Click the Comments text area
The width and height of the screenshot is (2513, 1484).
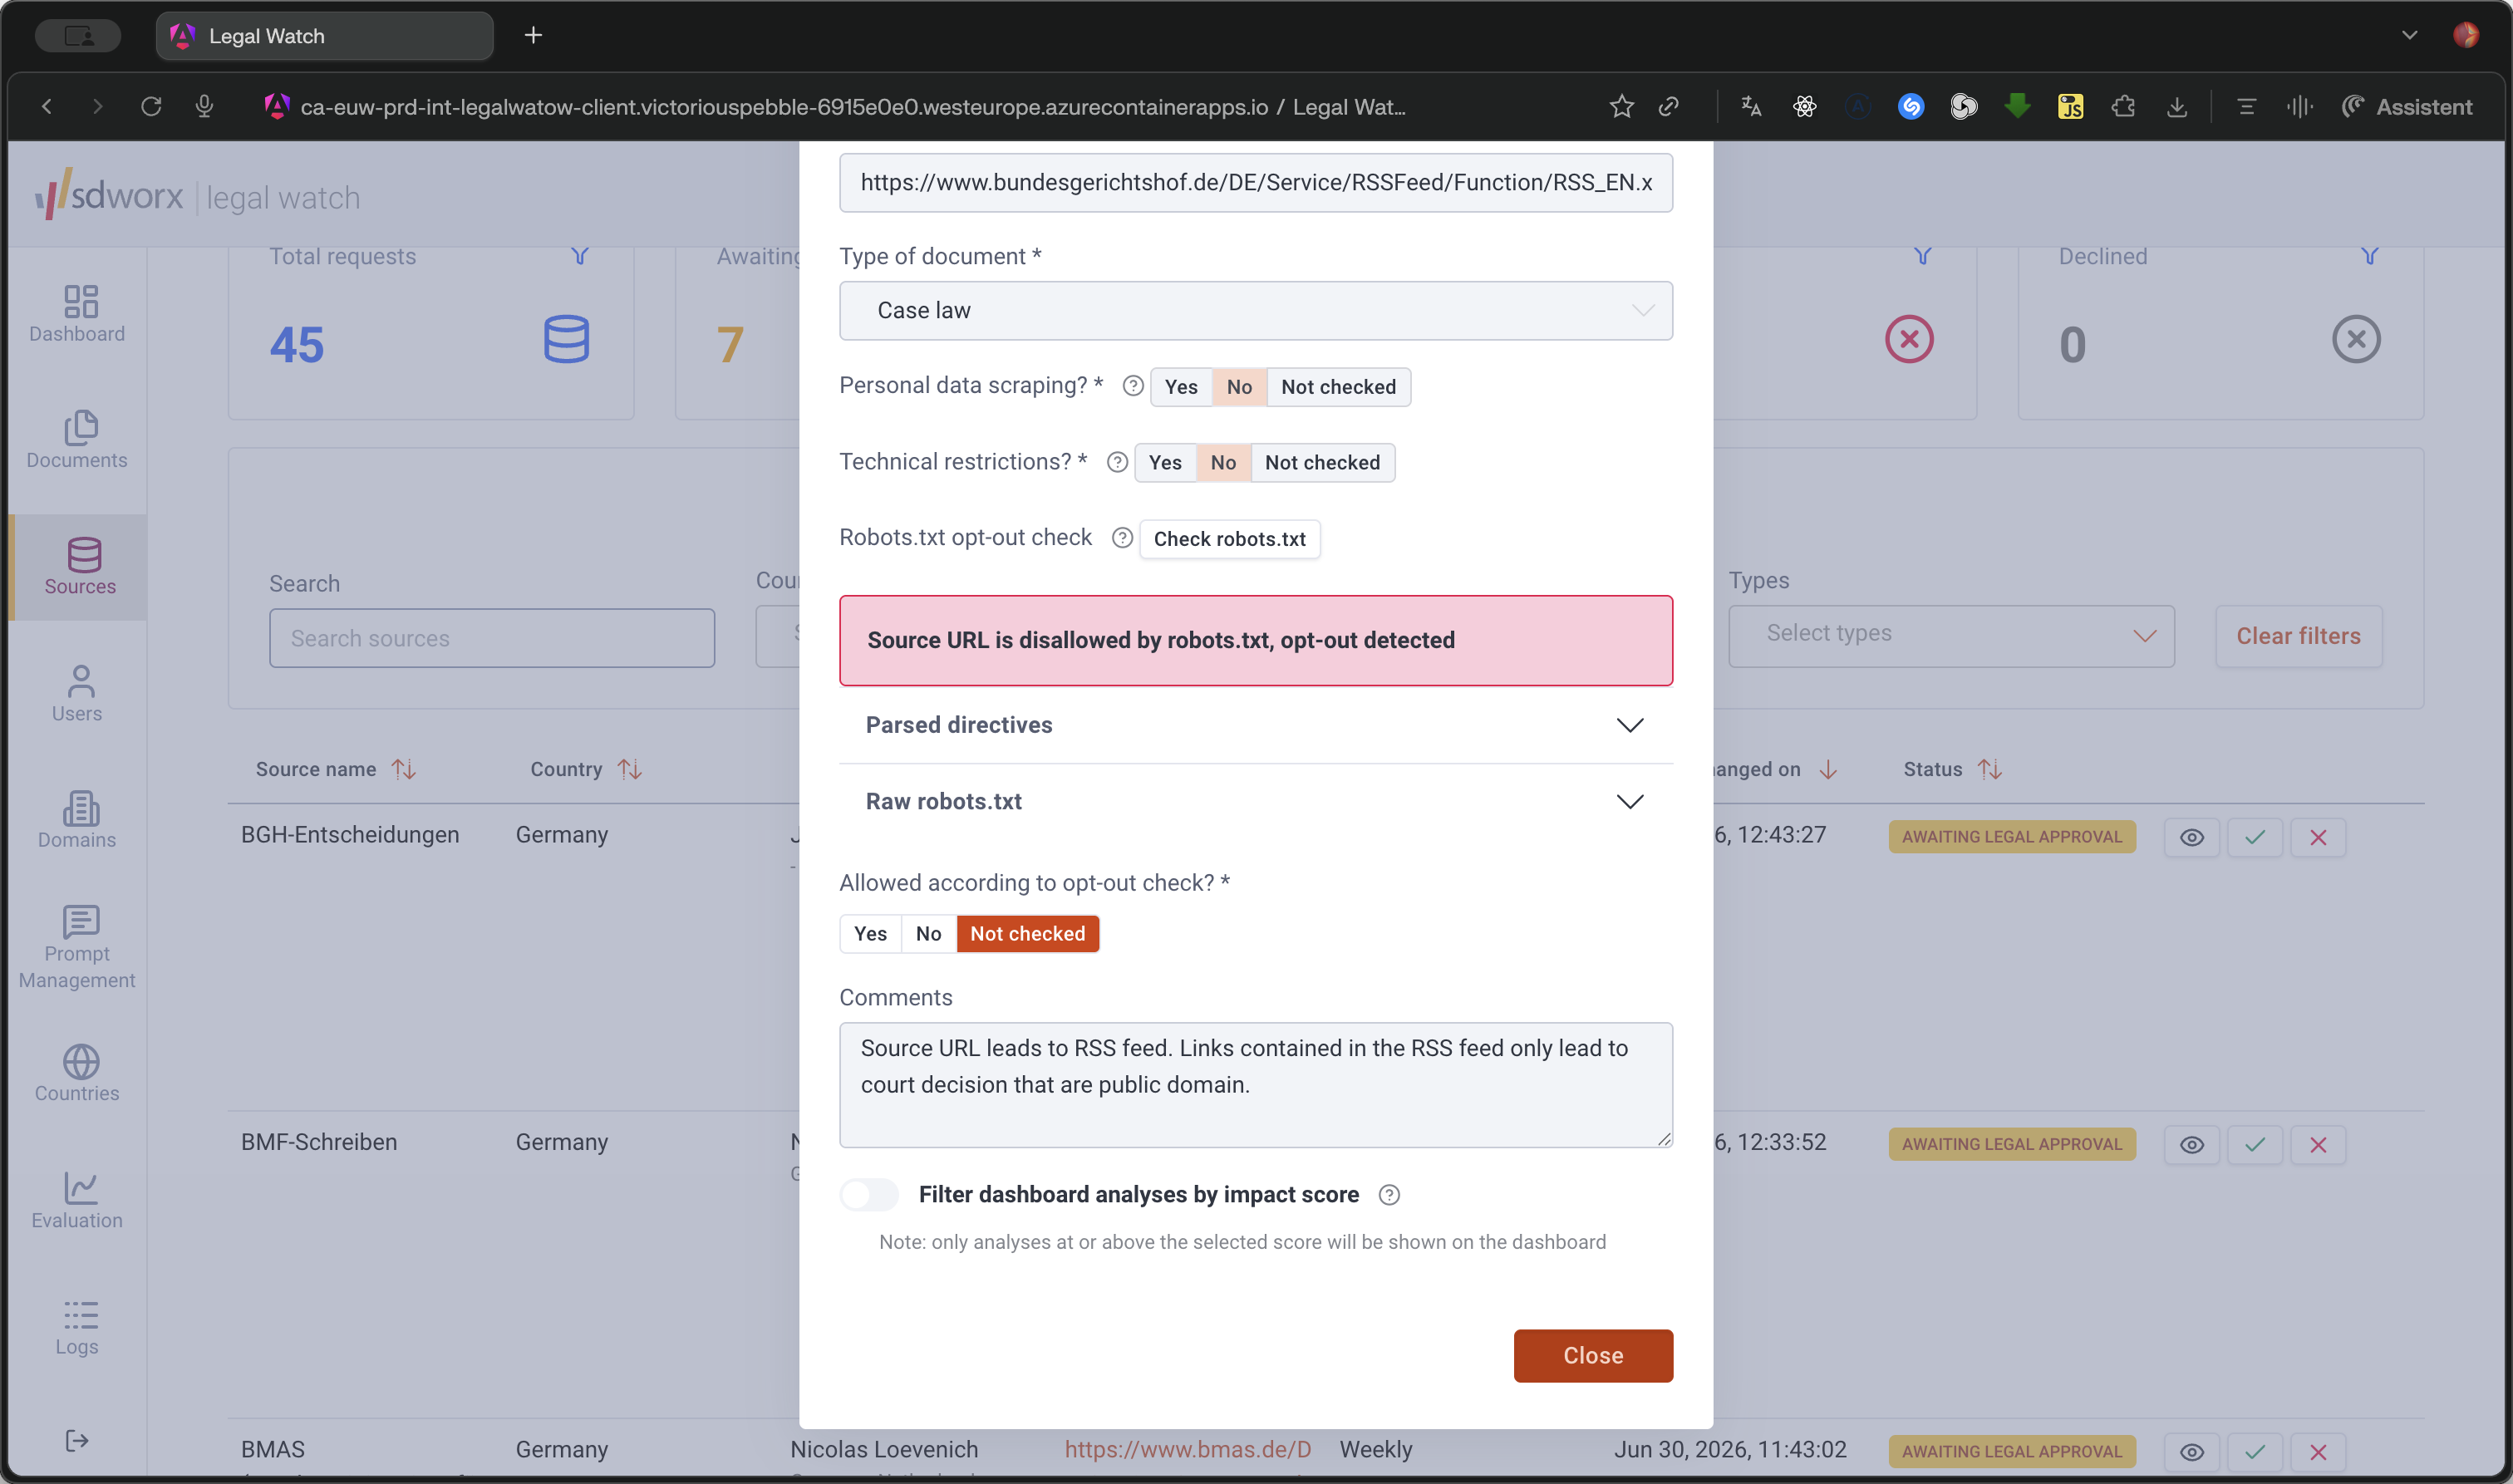pyautogui.click(x=1255, y=1085)
